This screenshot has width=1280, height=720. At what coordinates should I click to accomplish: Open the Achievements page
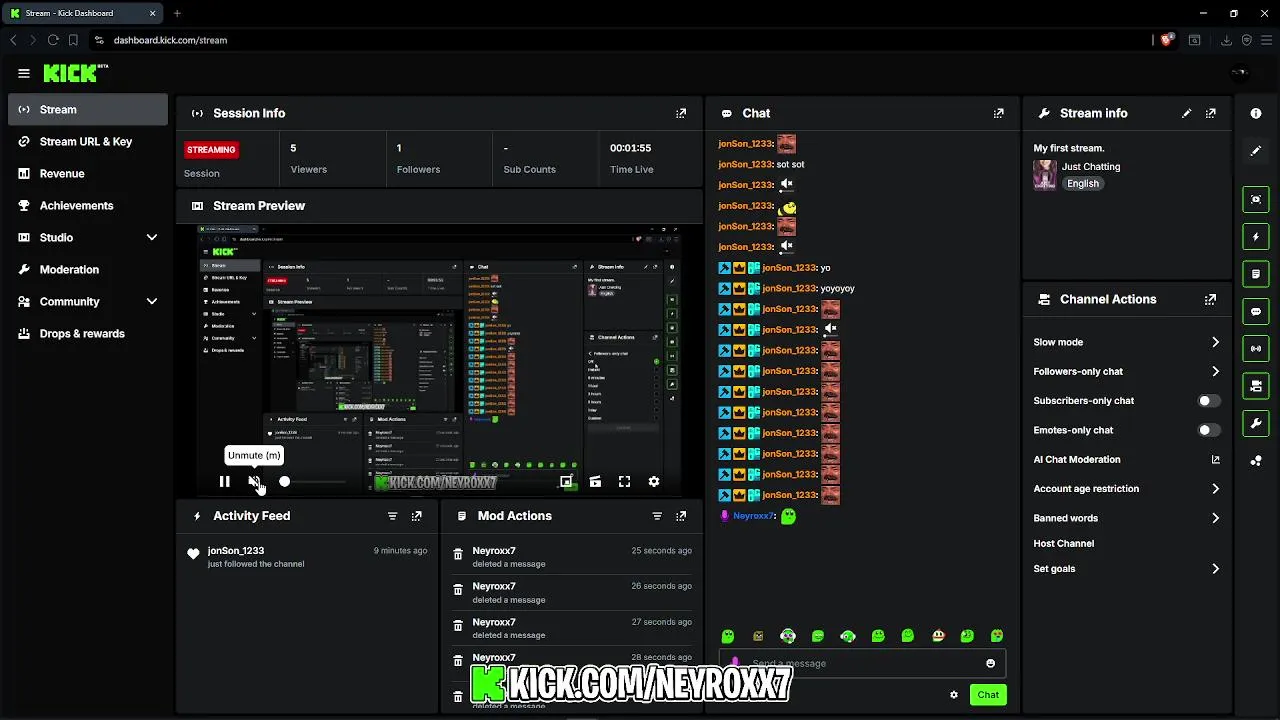click(x=88, y=206)
